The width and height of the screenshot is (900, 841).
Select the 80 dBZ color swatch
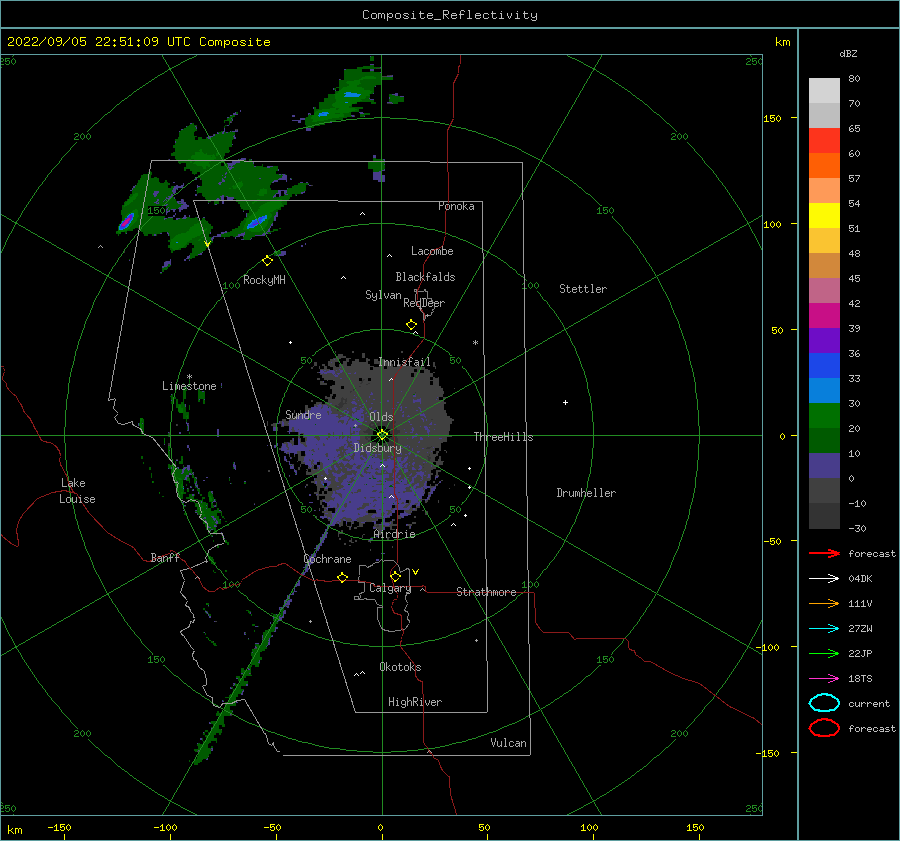(x=824, y=90)
